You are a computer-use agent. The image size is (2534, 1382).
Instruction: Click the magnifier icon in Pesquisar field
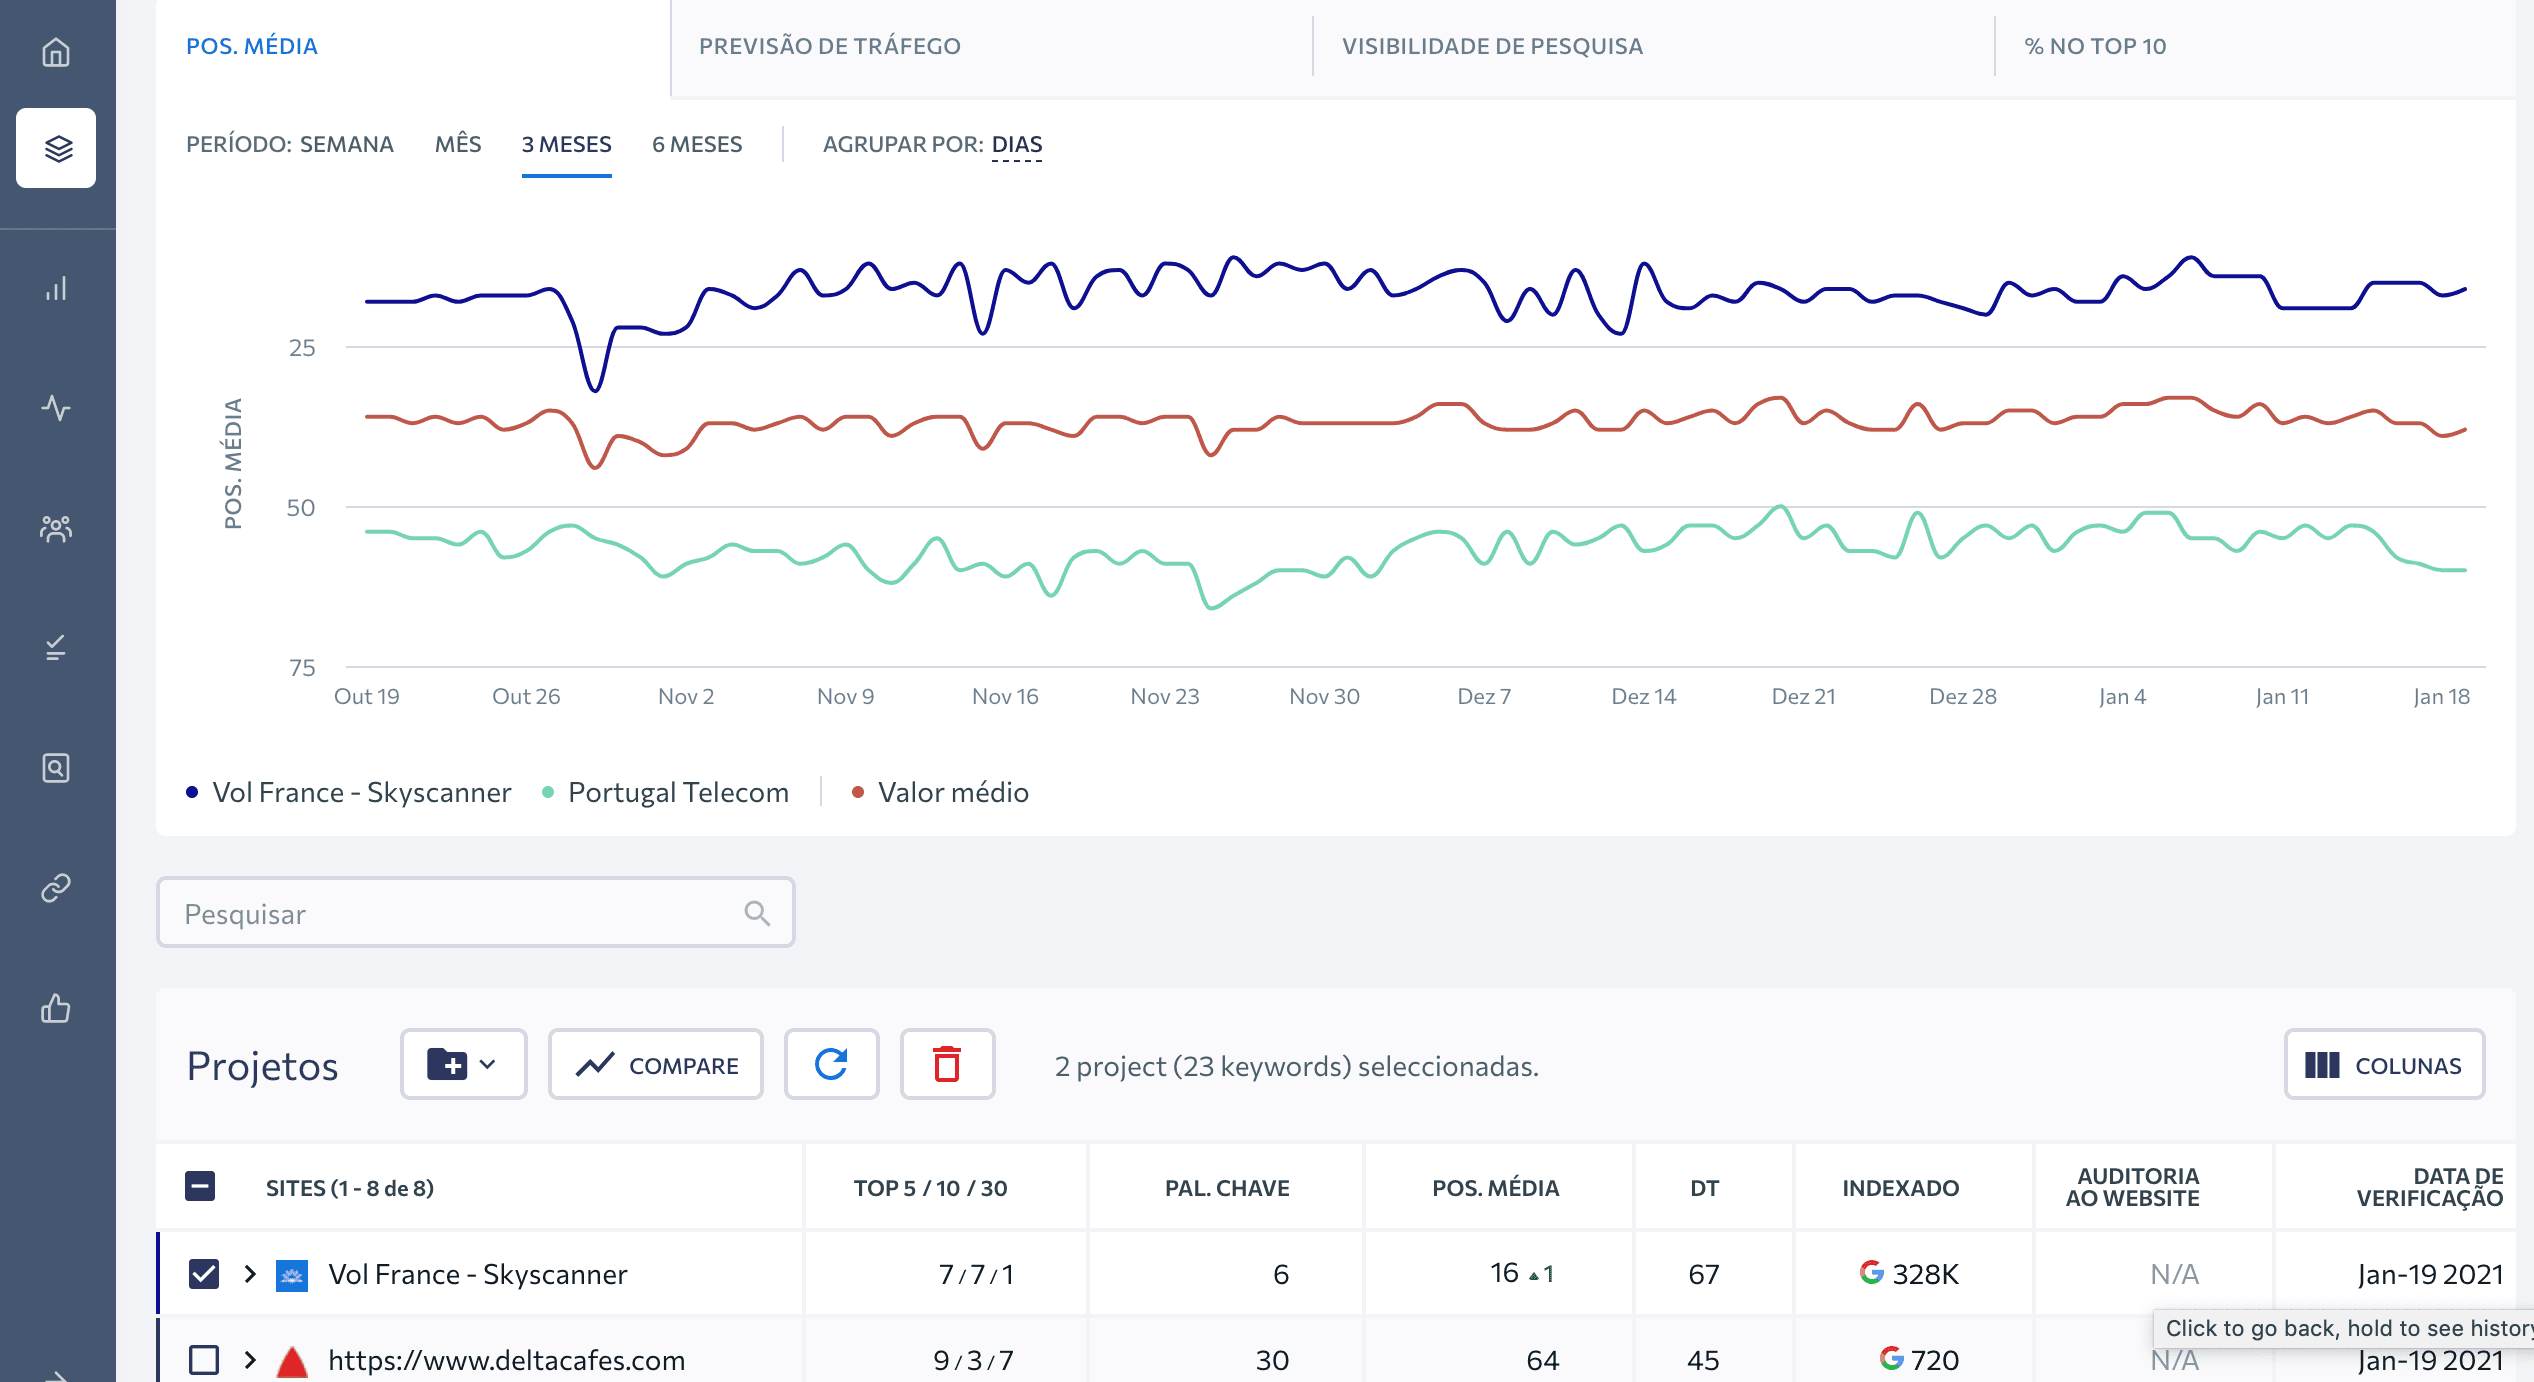[757, 913]
